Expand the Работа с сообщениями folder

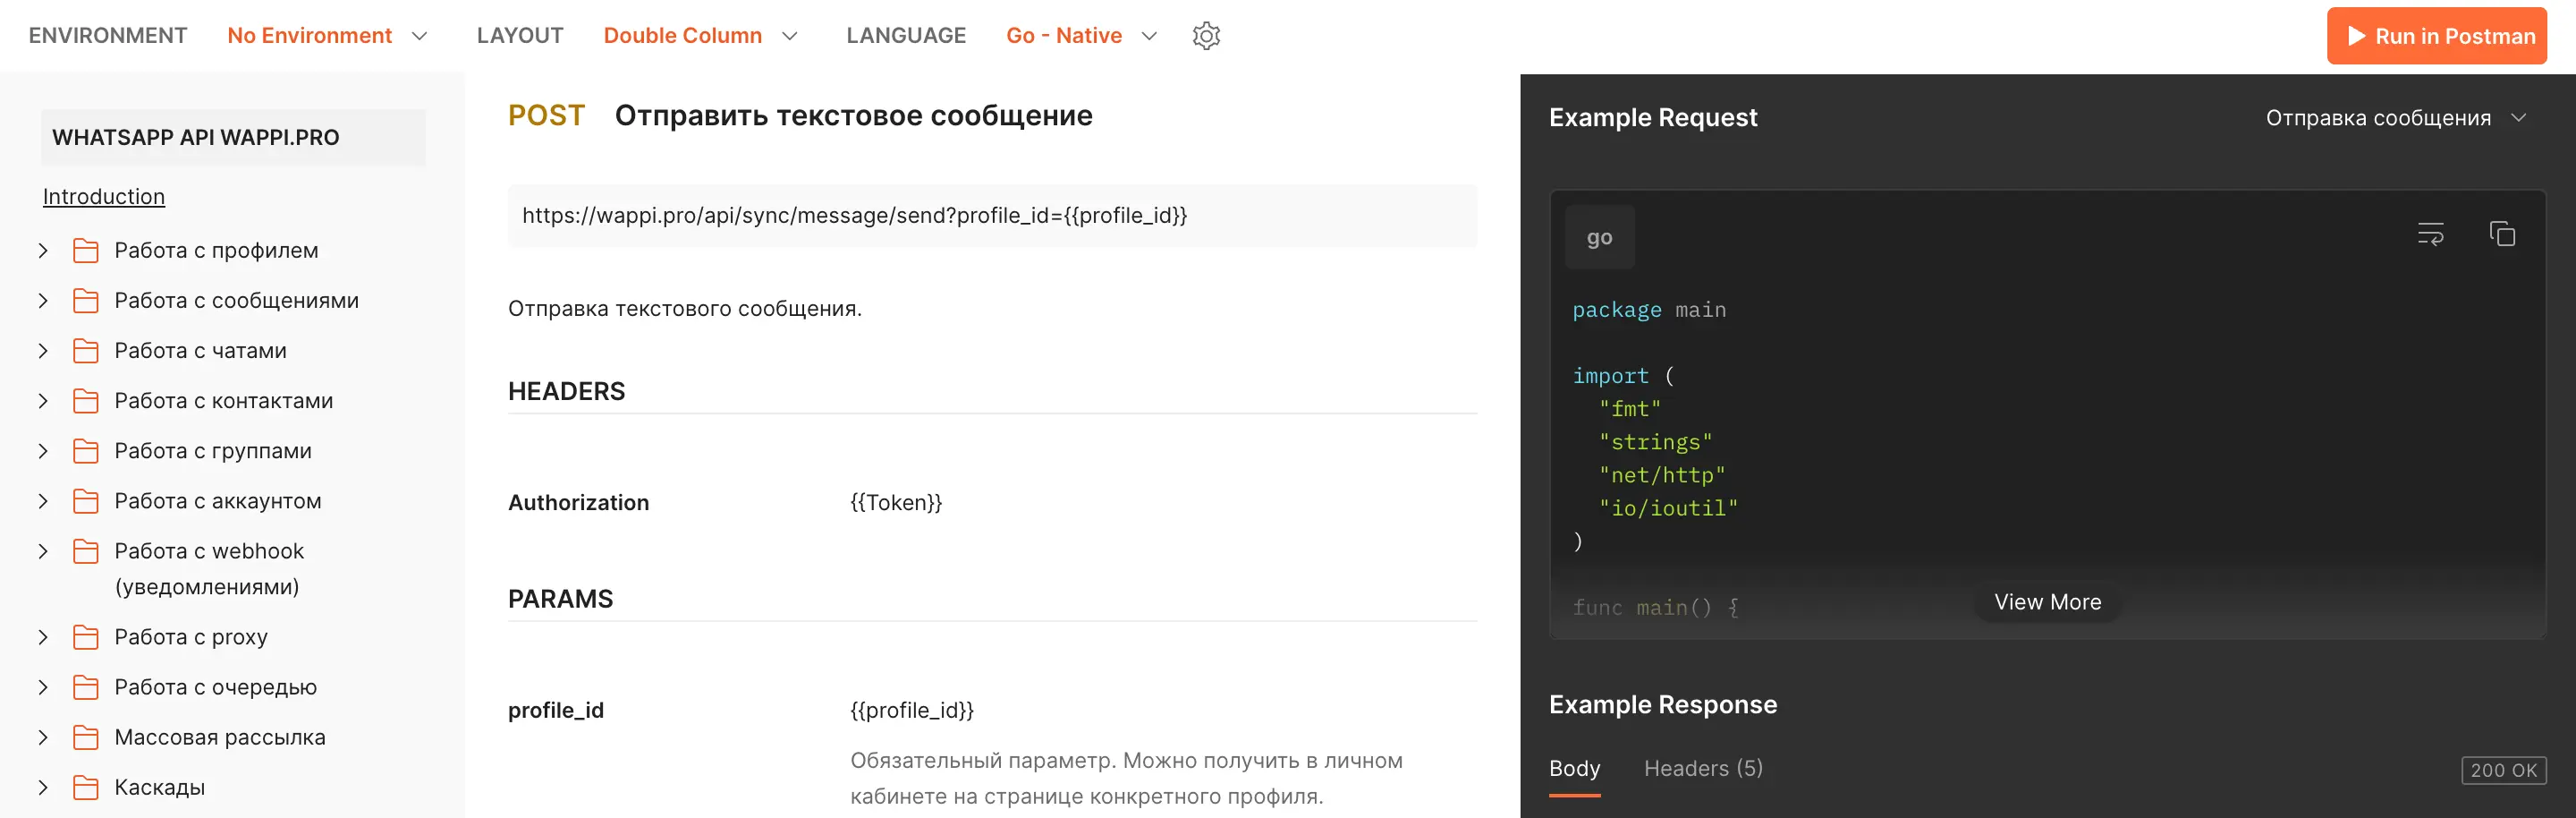(x=43, y=300)
